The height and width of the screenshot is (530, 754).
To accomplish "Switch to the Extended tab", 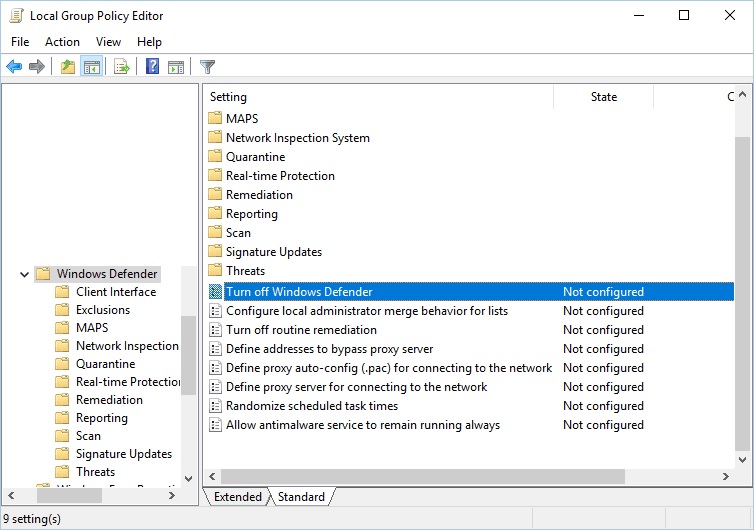I will coord(238,496).
